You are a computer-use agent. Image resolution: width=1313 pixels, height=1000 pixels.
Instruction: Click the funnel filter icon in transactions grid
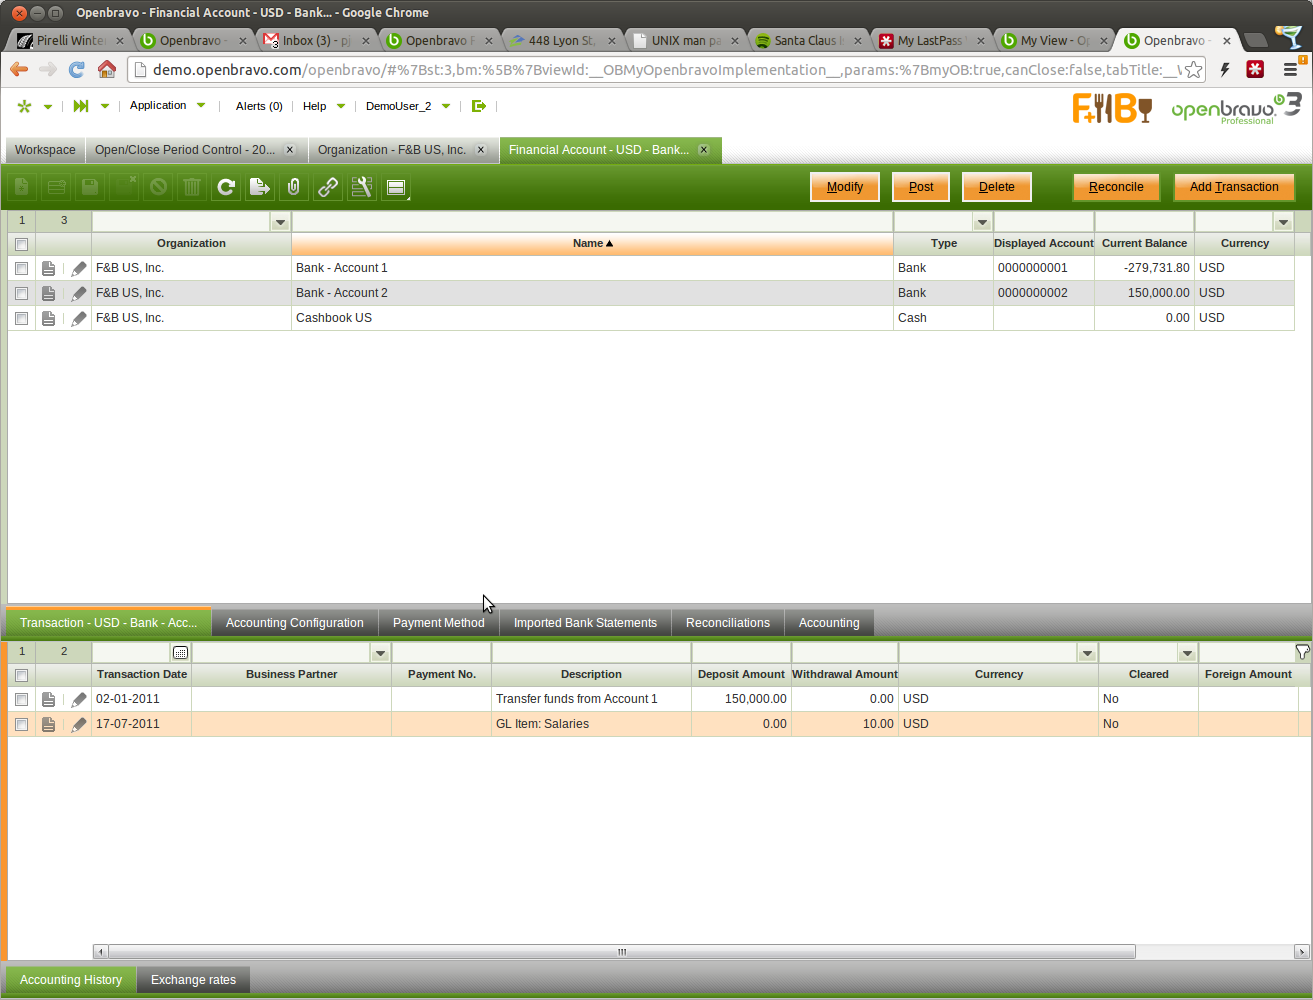click(x=1302, y=652)
